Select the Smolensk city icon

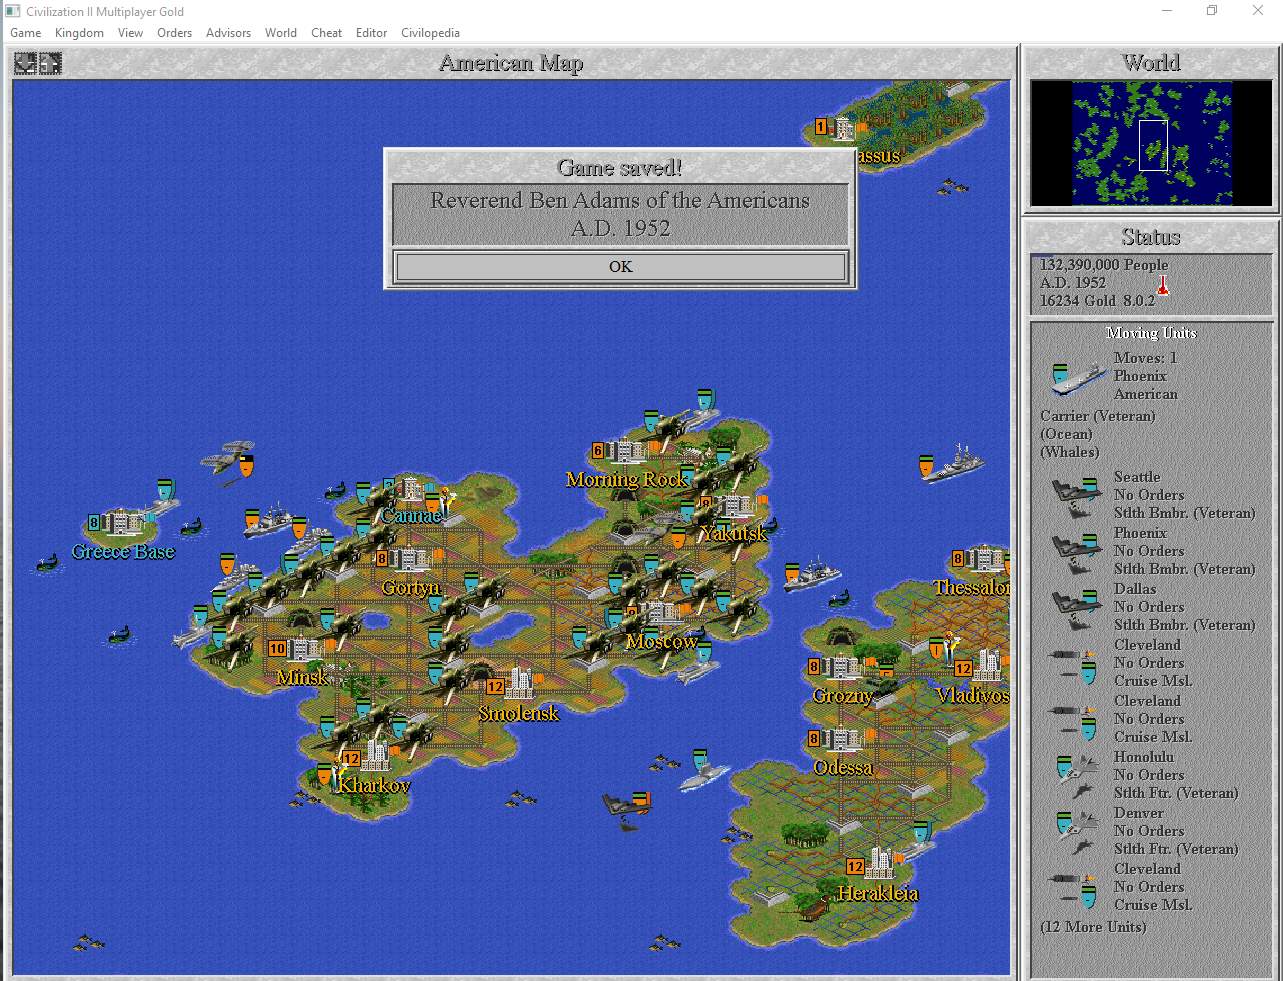pos(520,683)
